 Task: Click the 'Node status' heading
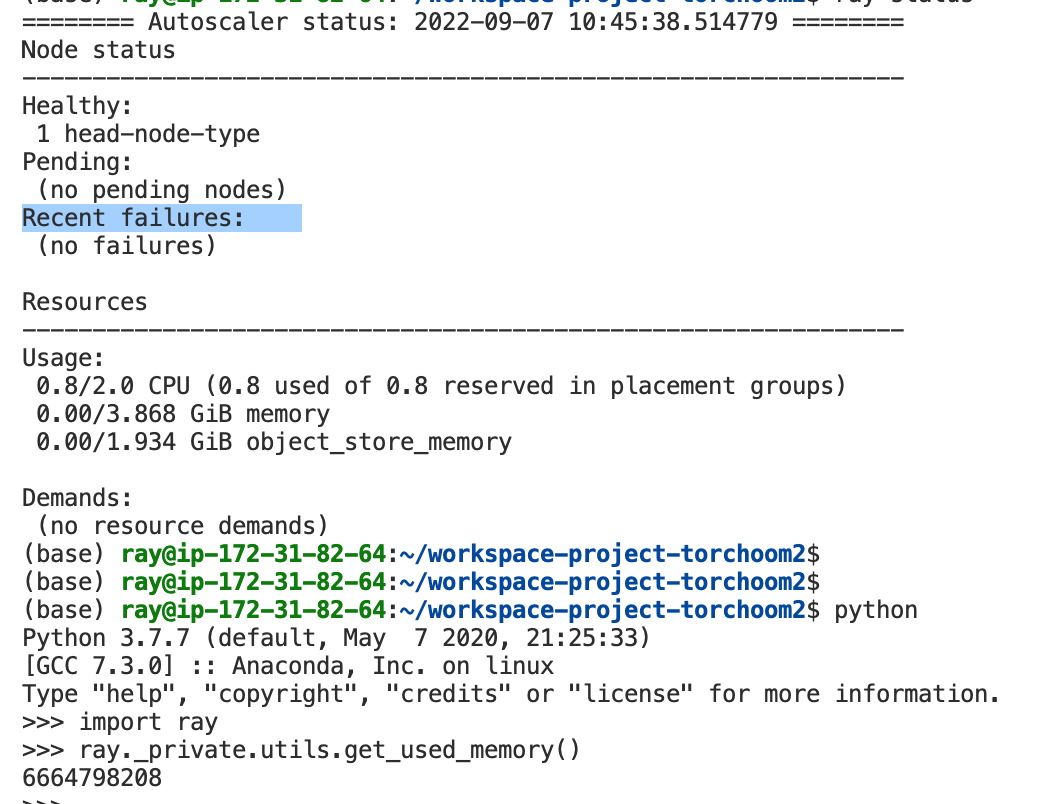[x=98, y=51]
